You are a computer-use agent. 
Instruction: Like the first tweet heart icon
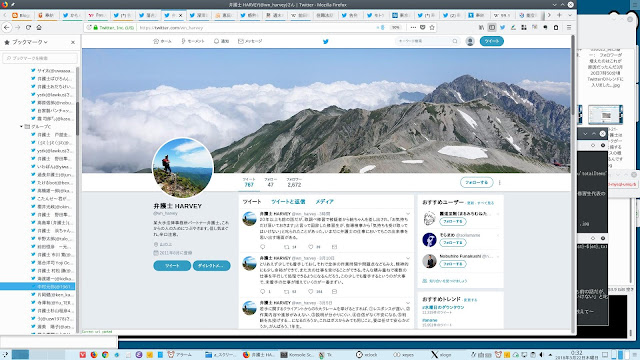pos(311,247)
